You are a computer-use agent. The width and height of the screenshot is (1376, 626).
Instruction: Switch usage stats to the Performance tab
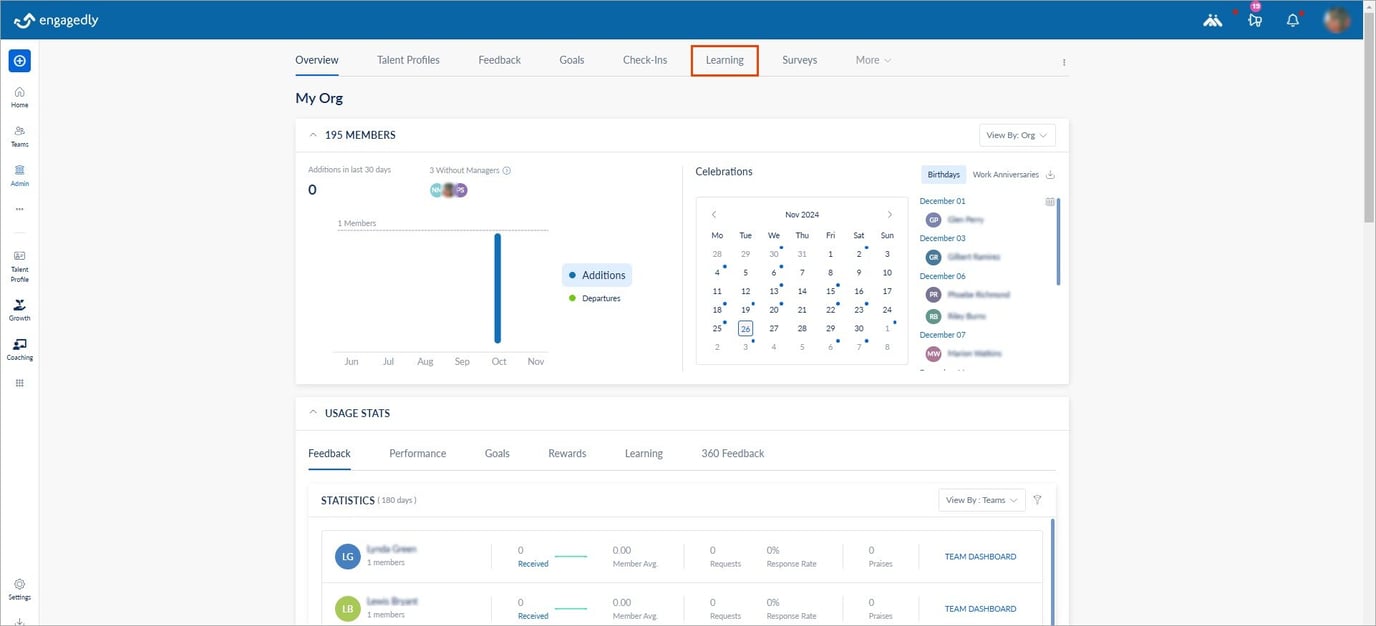click(x=417, y=453)
